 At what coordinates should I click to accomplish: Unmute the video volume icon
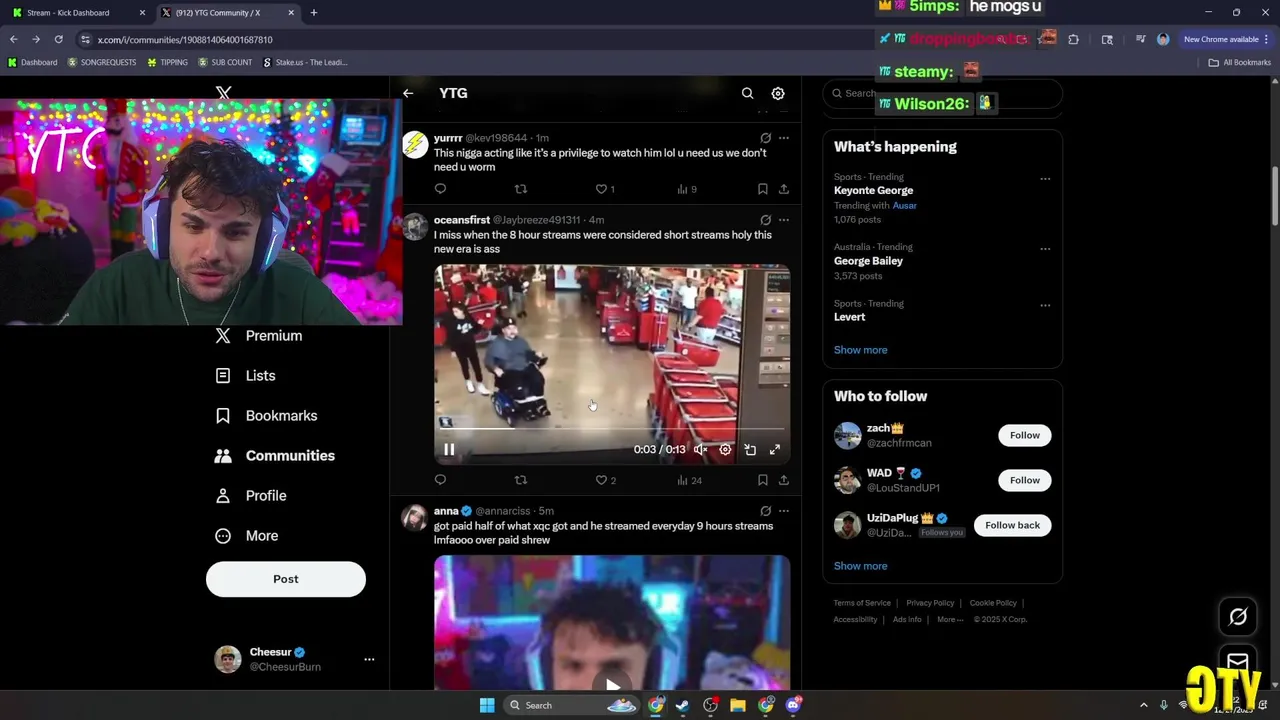click(701, 450)
